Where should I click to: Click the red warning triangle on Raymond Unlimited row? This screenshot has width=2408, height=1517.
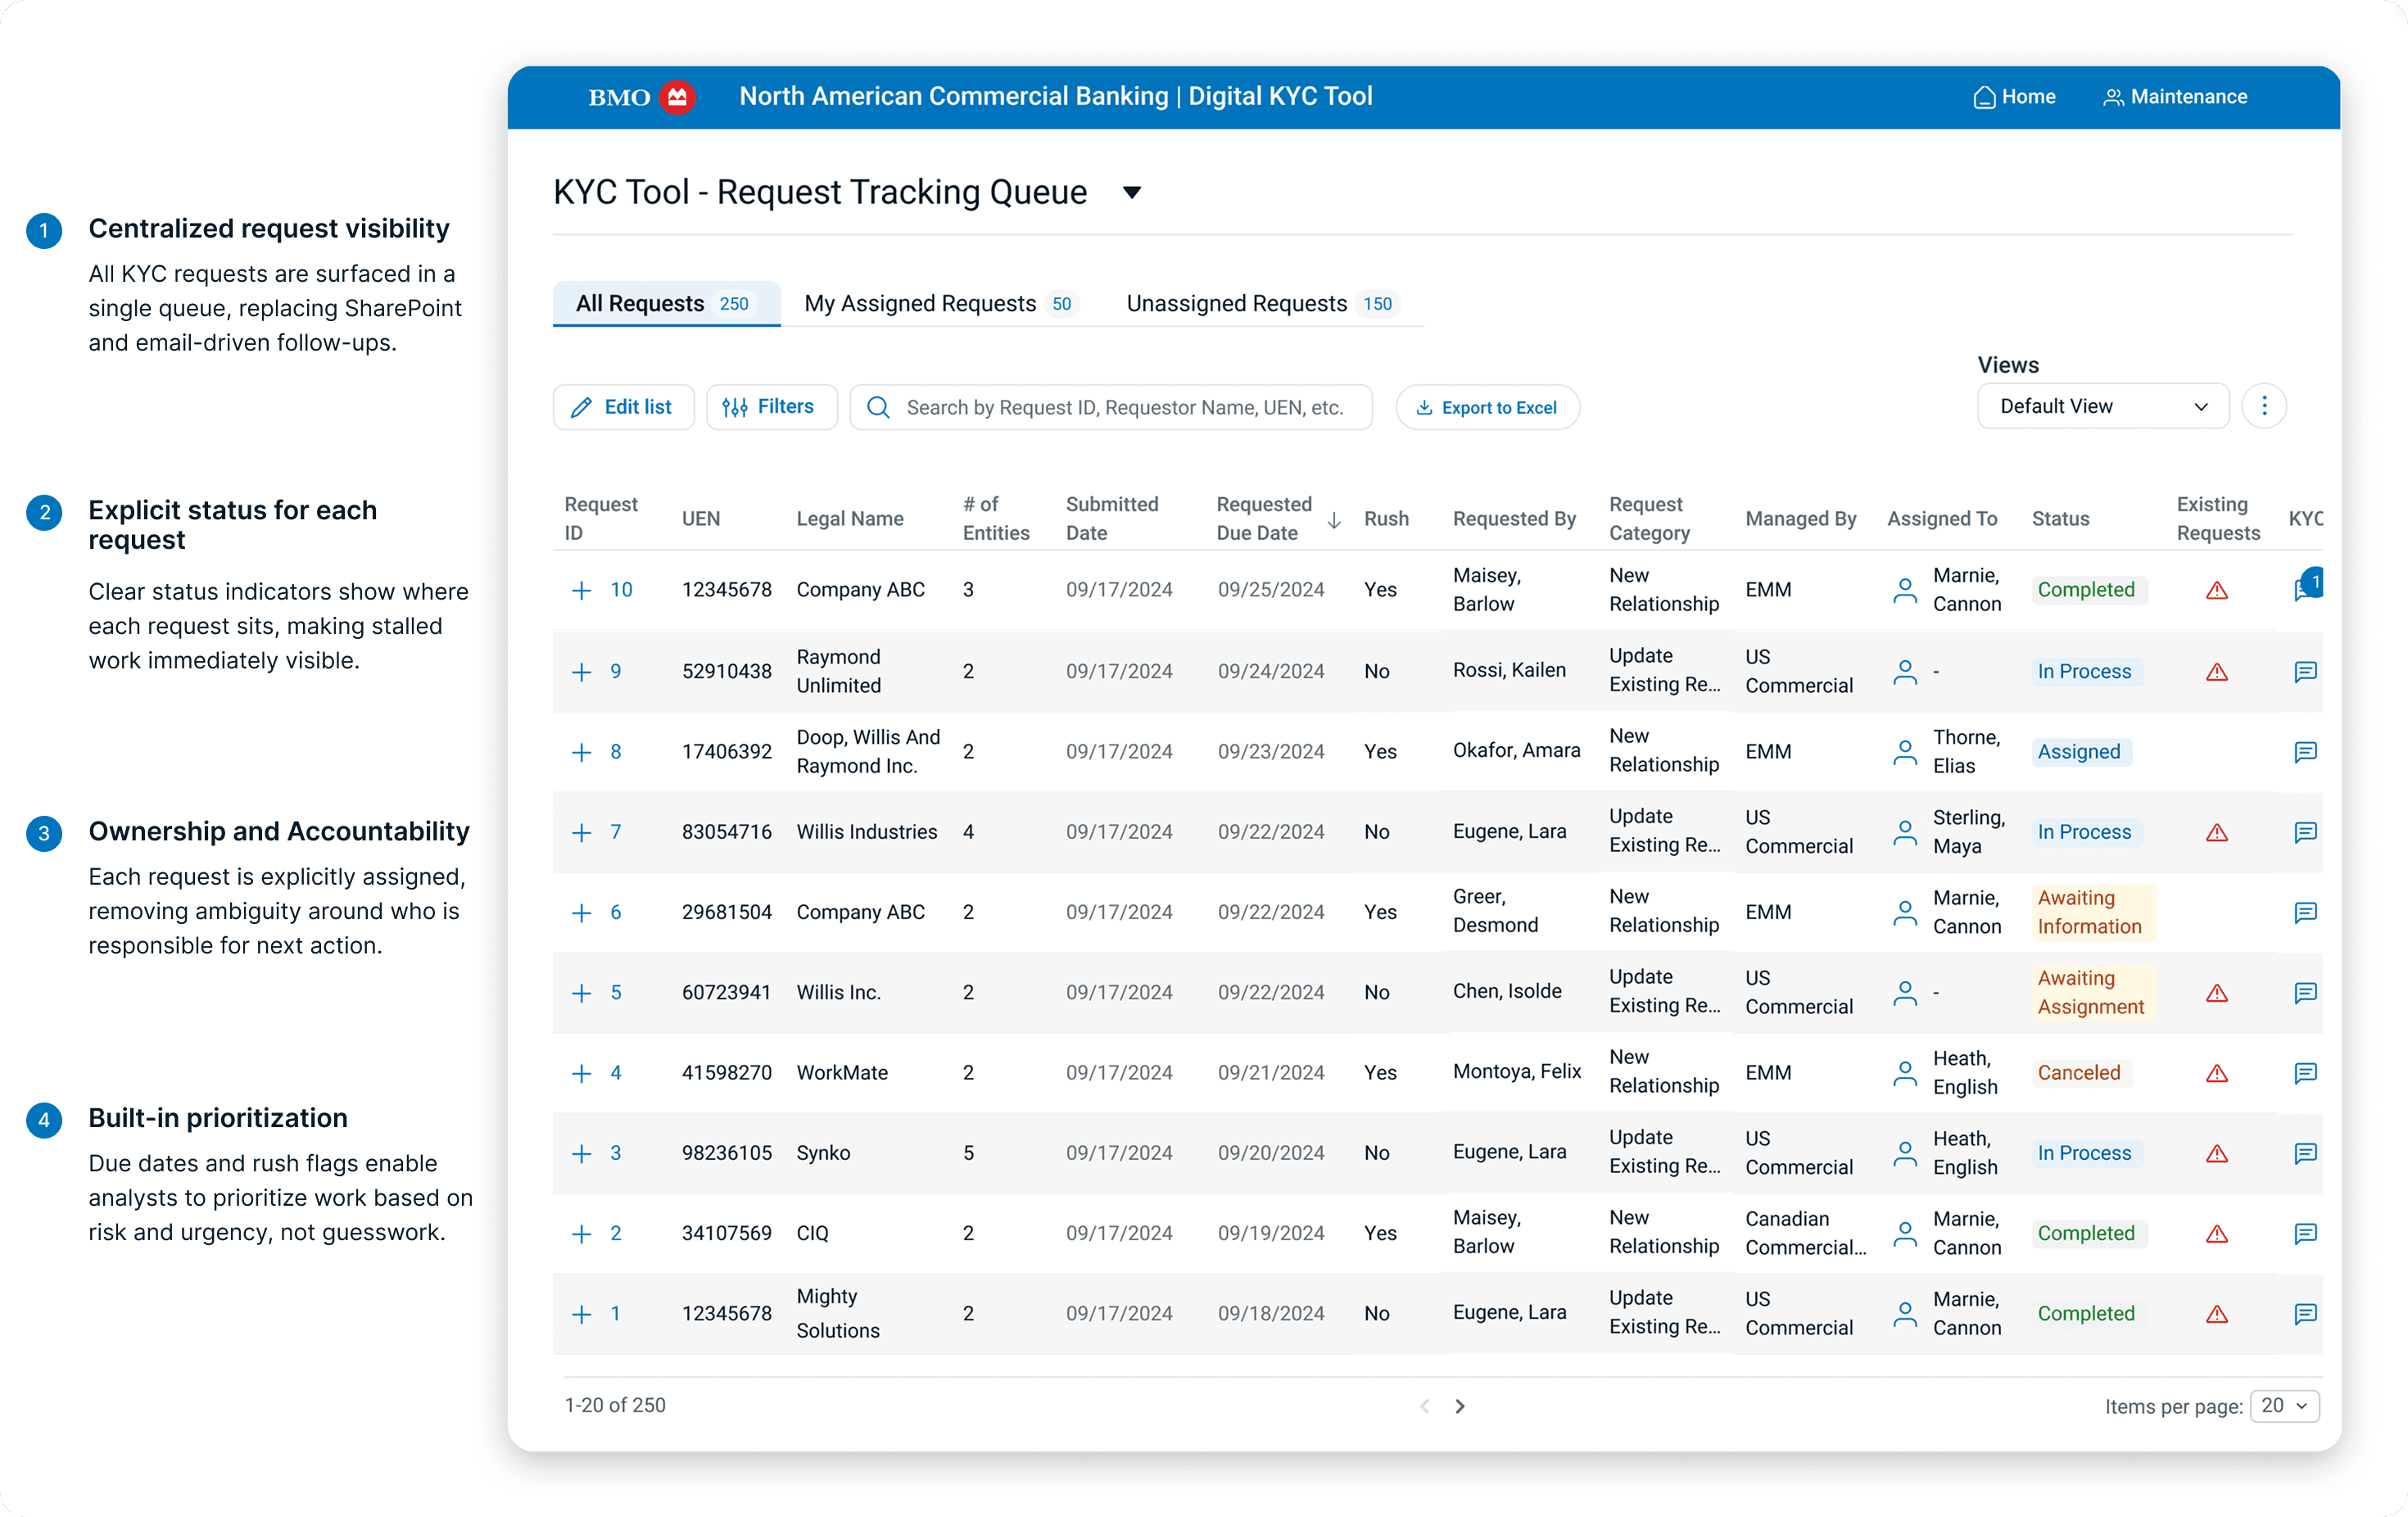(x=2217, y=671)
